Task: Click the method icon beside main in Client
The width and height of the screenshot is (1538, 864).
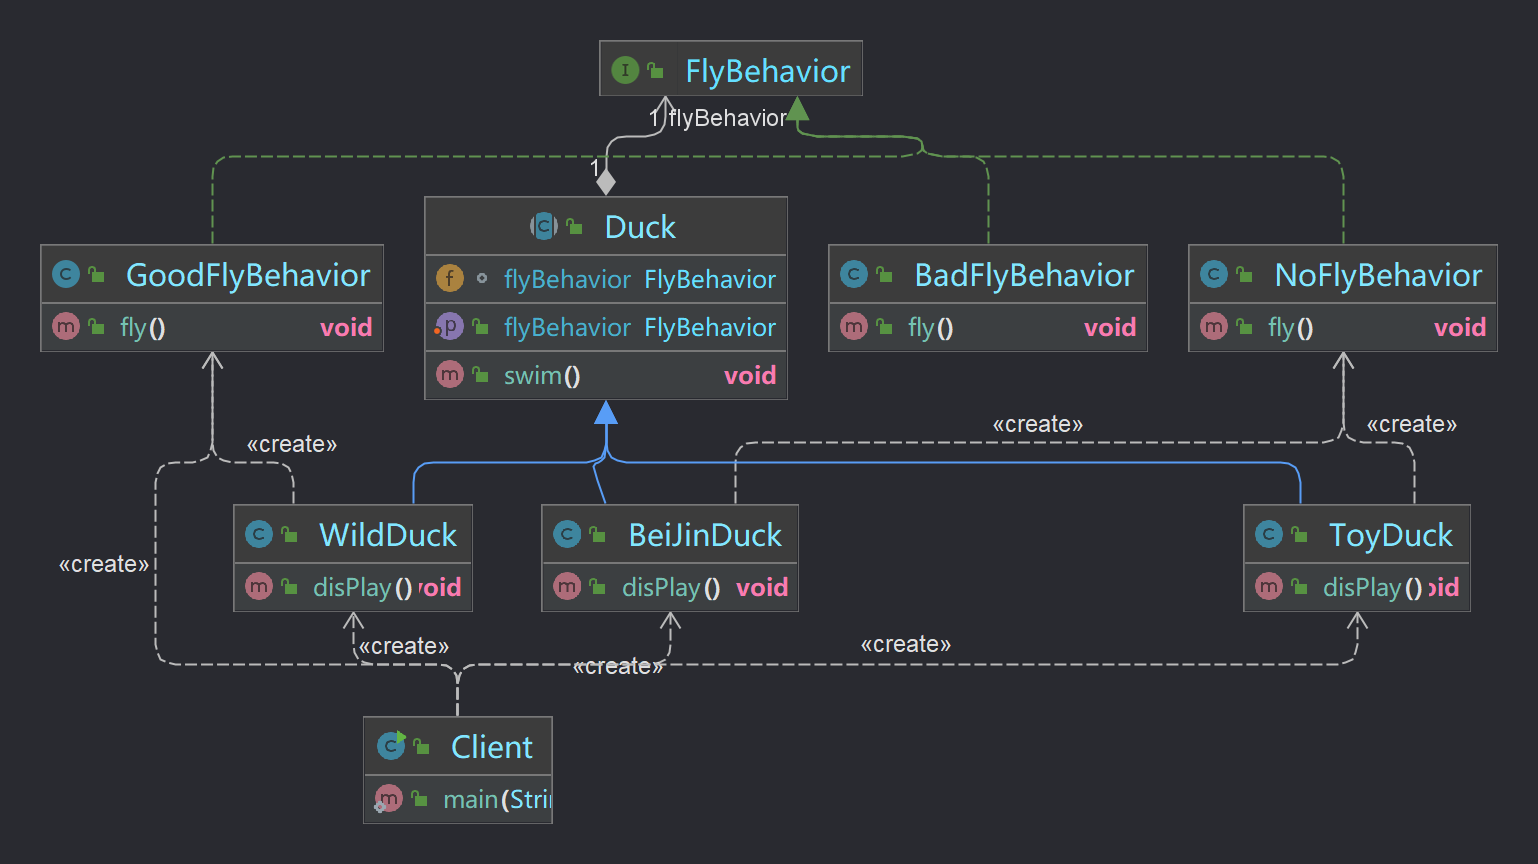Action: tap(388, 799)
